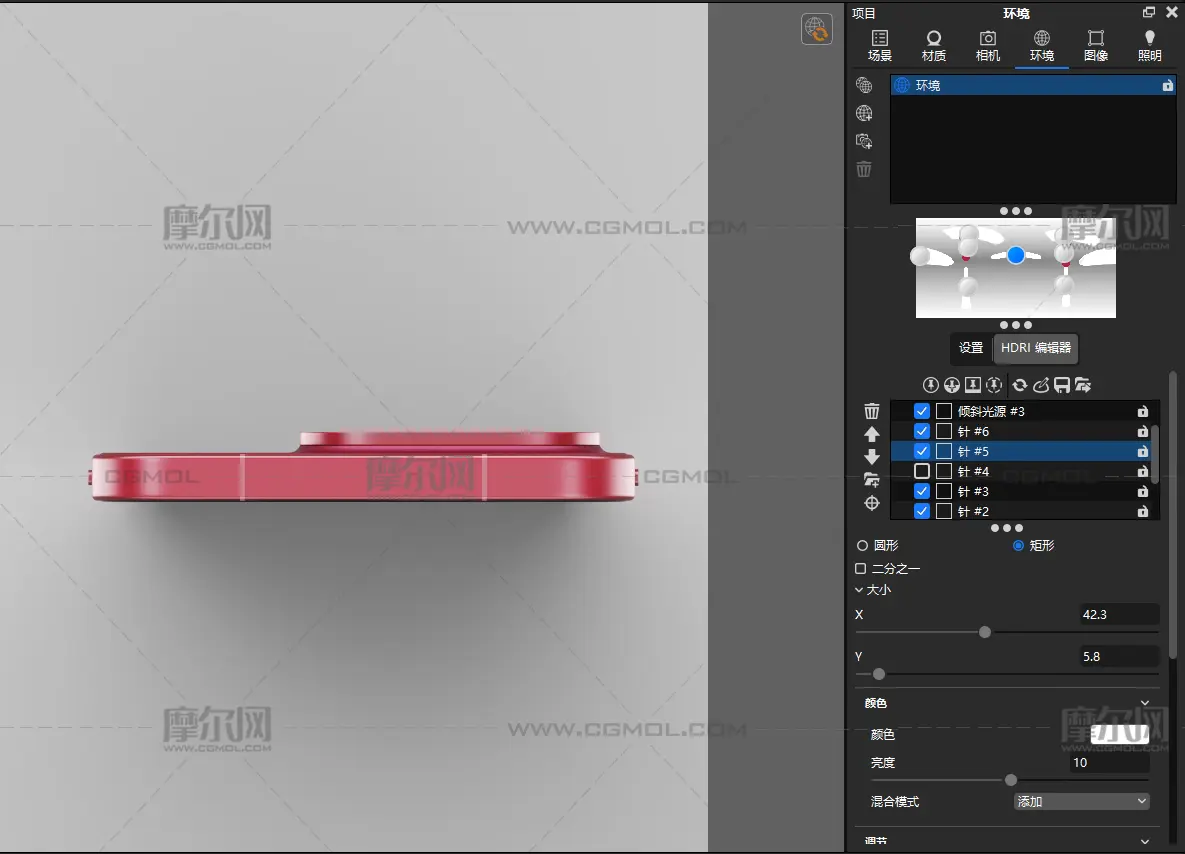The width and height of the screenshot is (1185, 854).
Task: Collapse the 颜色 section chevron
Action: (x=1145, y=703)
